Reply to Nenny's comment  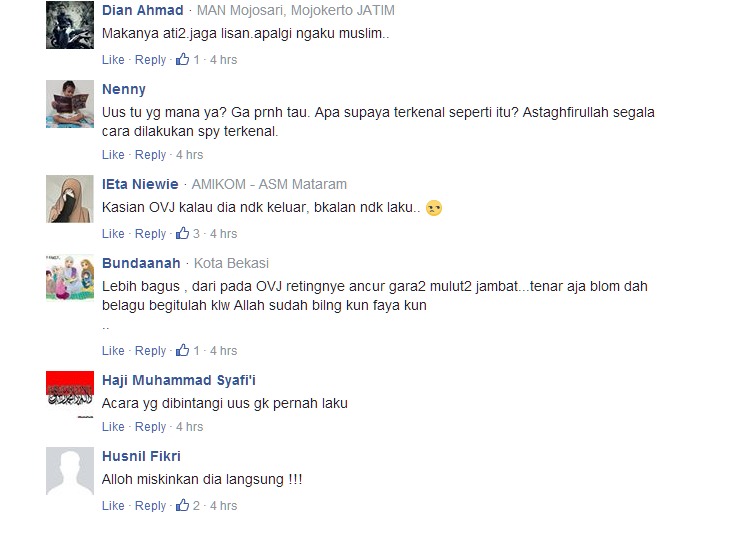(150, 155)
